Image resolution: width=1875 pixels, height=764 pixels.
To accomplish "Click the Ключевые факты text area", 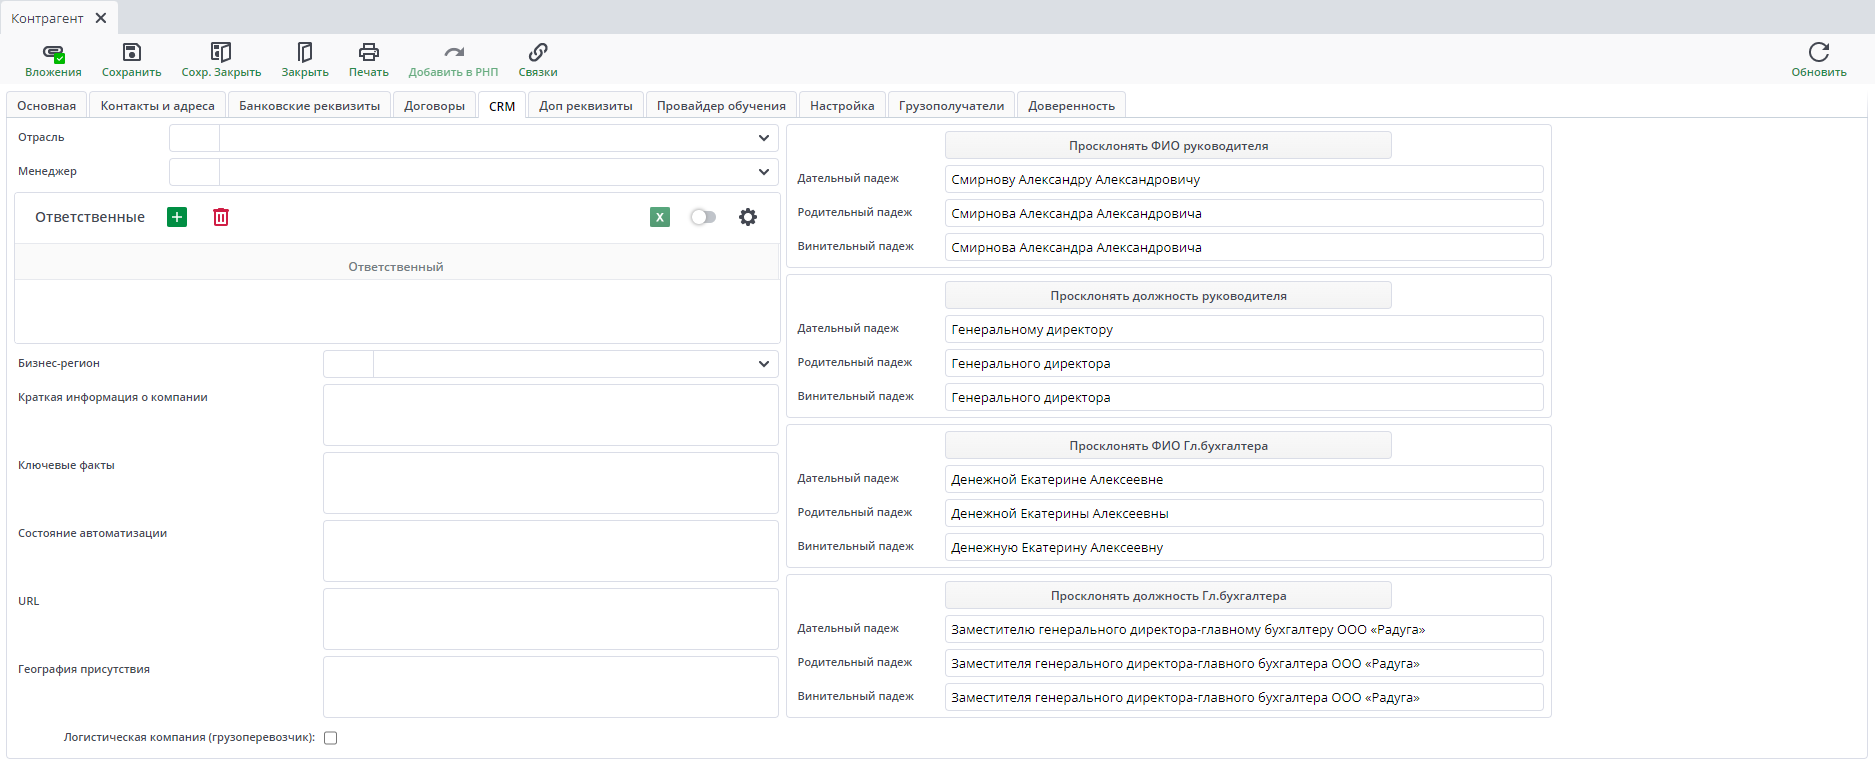I will [x=551, y=483].
